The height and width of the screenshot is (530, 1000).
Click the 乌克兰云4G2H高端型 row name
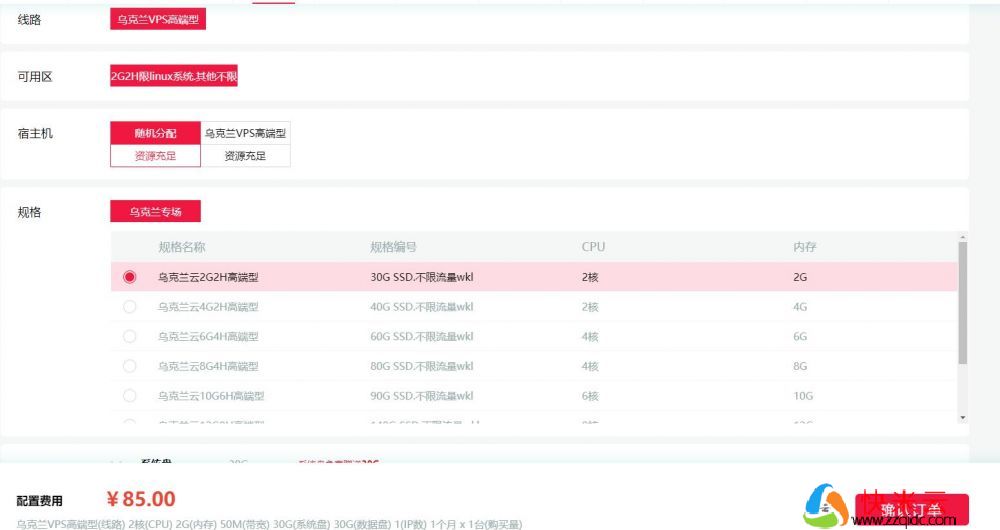click(208, 307)
